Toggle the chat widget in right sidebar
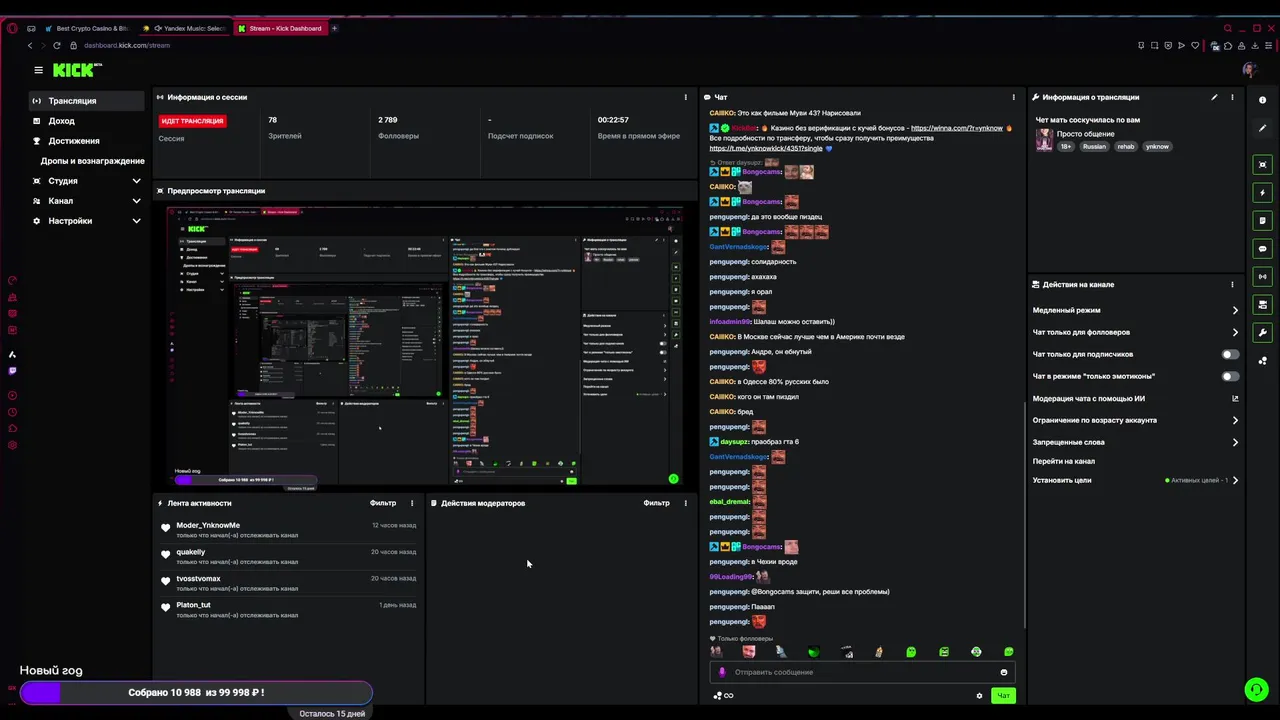The width and height of the screenshot is (1280, 720). pyautogui.click(x=1263, y=248)
